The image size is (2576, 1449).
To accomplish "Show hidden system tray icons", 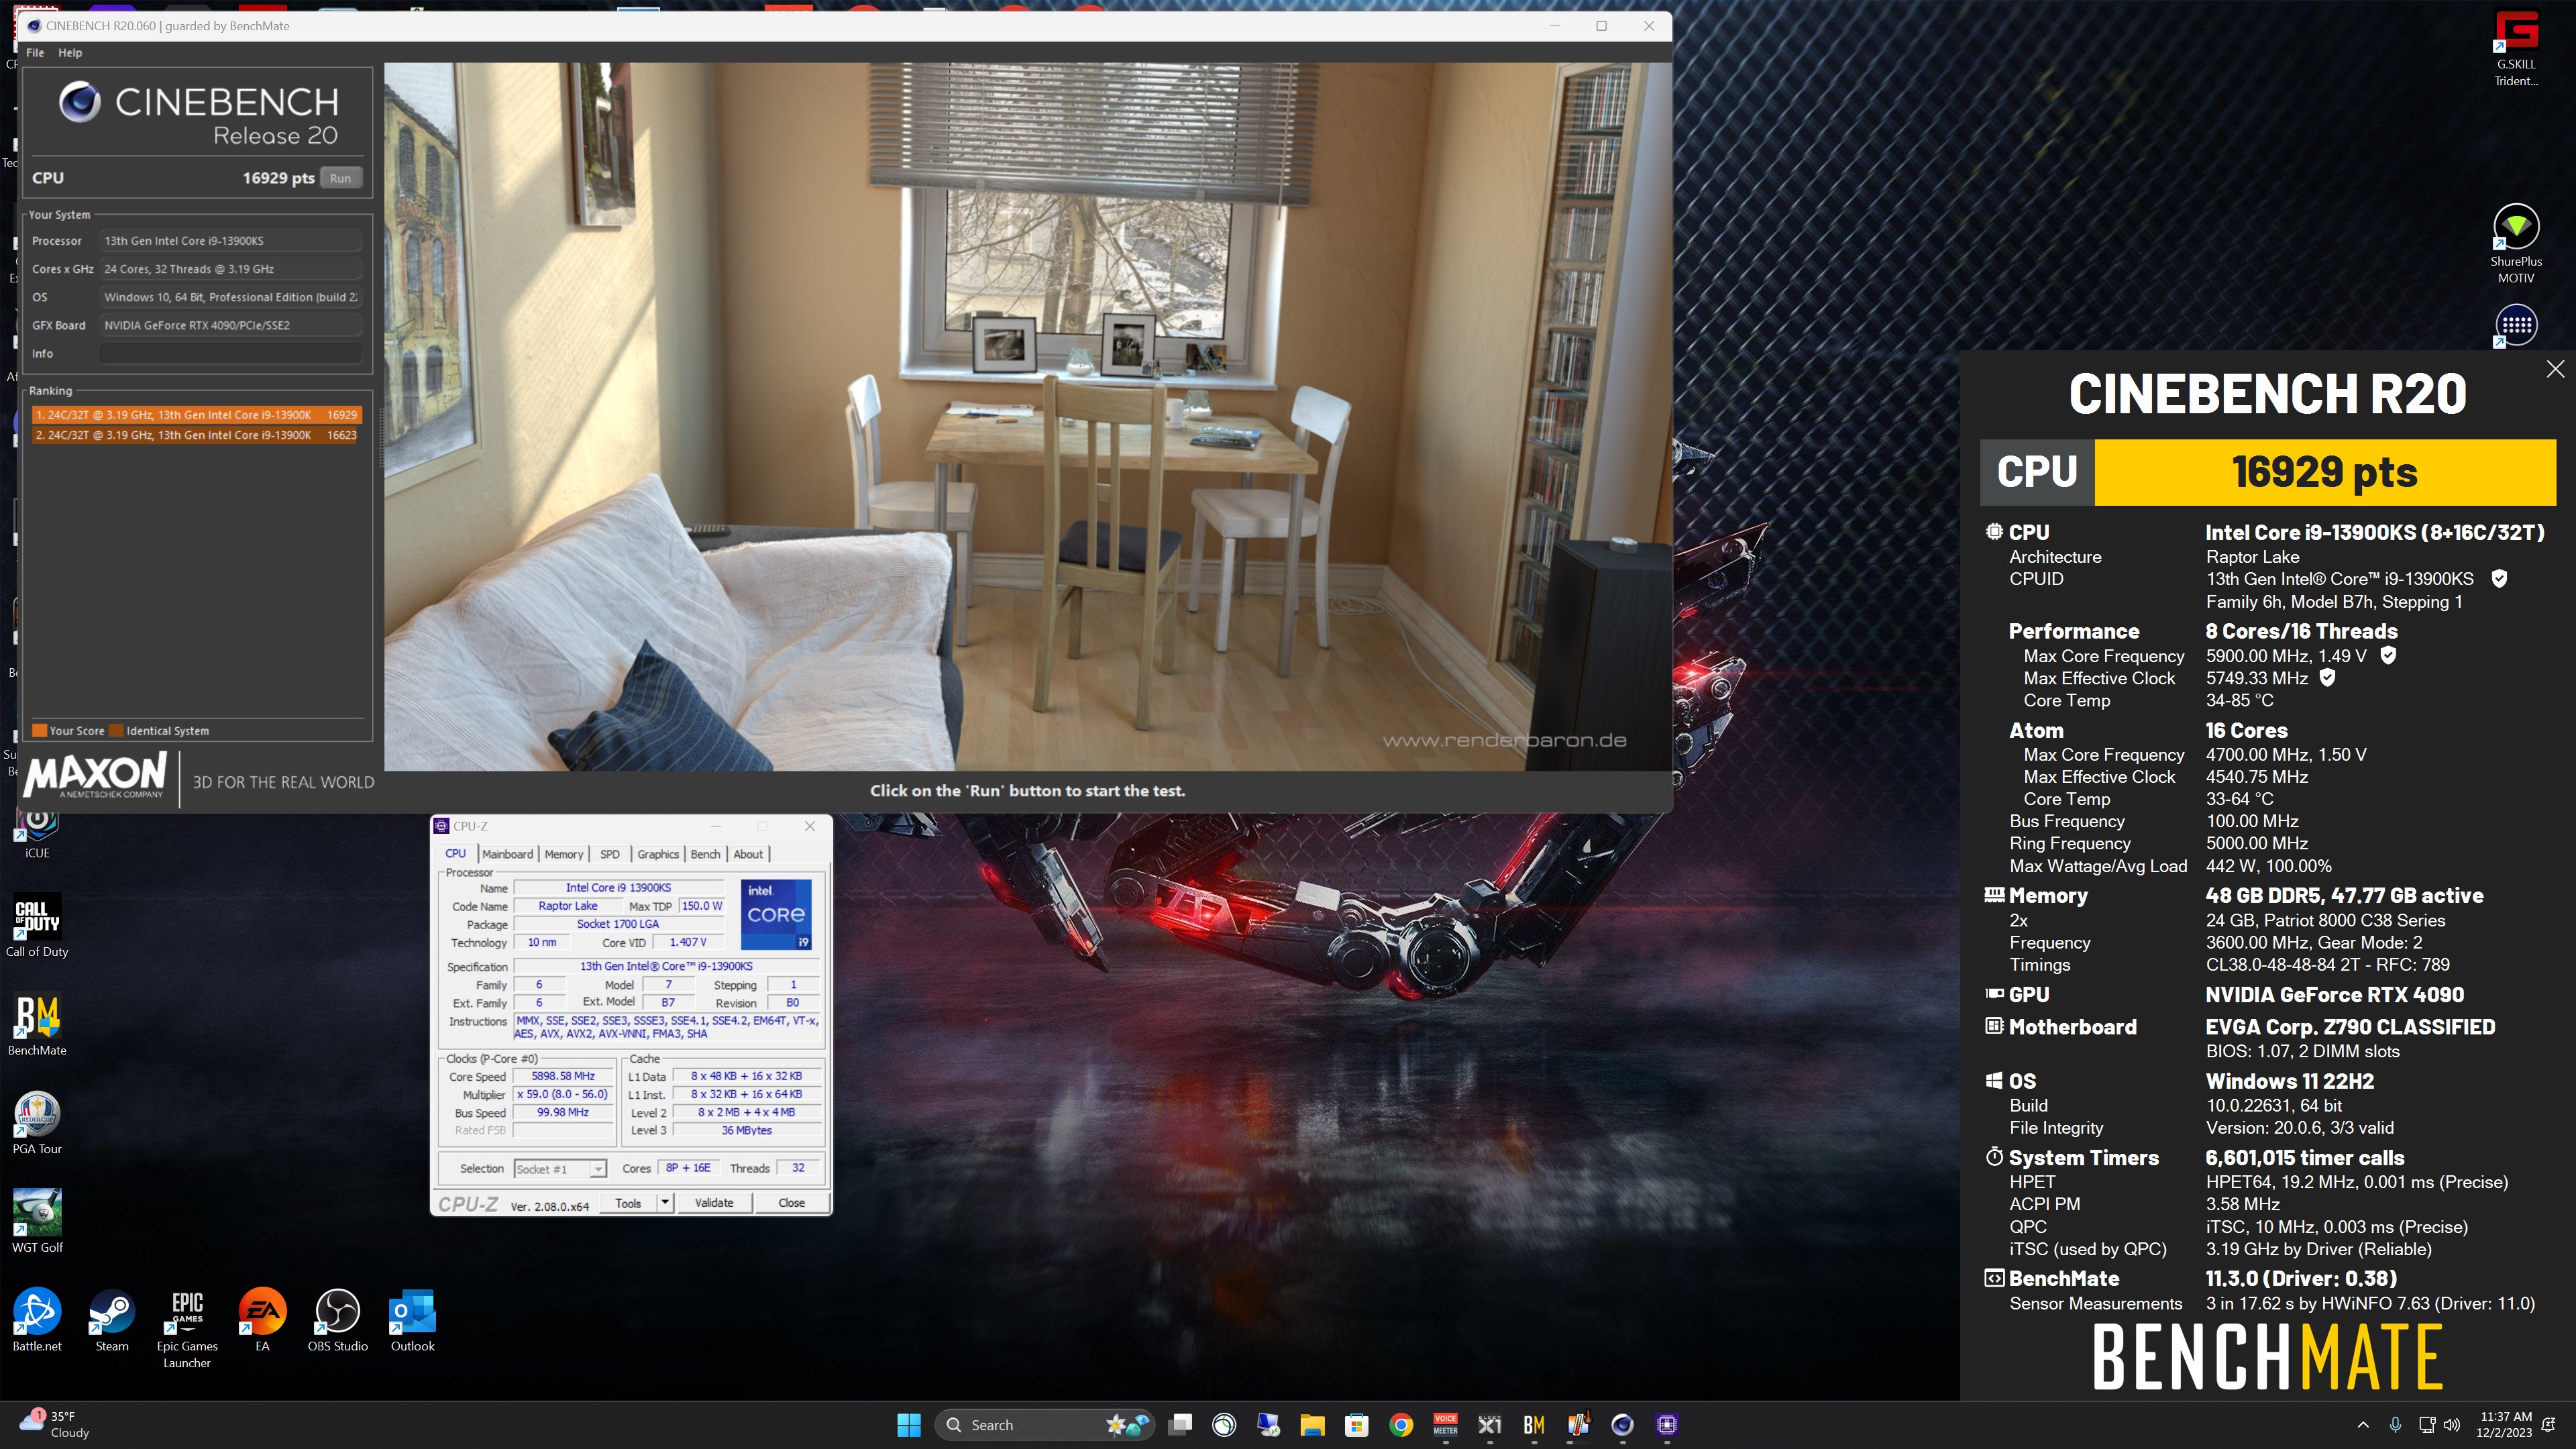I will click(2363, 1425).
